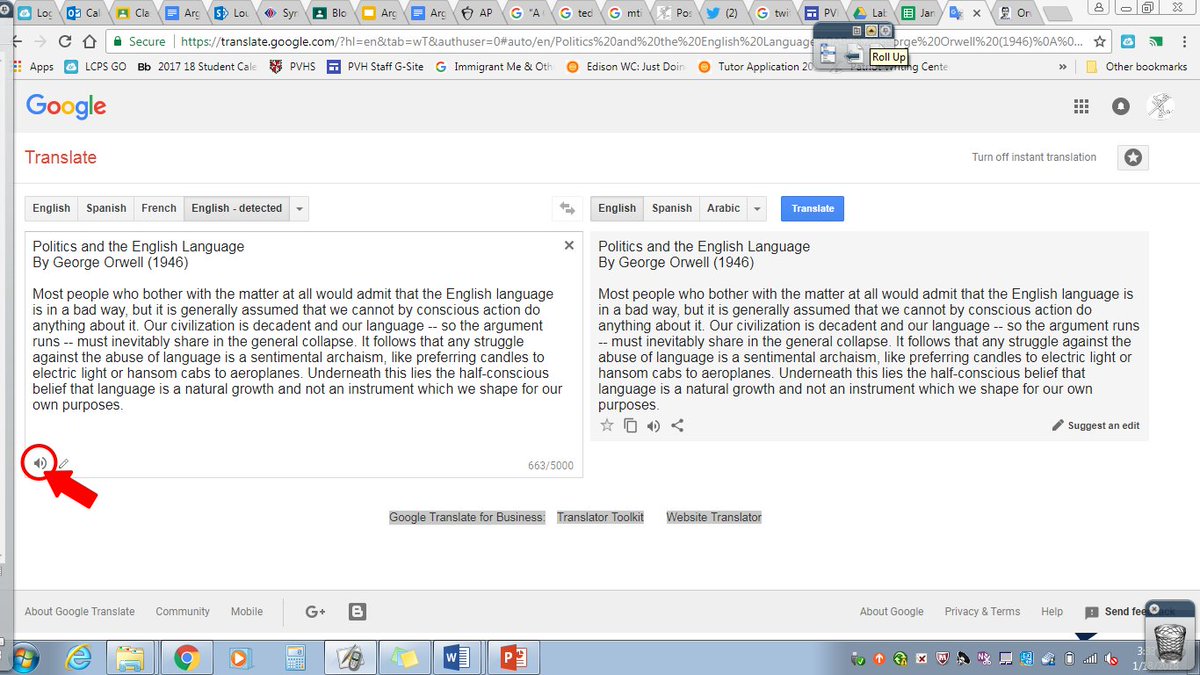Open the handwriting input pencil tool
Screen dimensions: 1200x675
click(x=64, y=464)
